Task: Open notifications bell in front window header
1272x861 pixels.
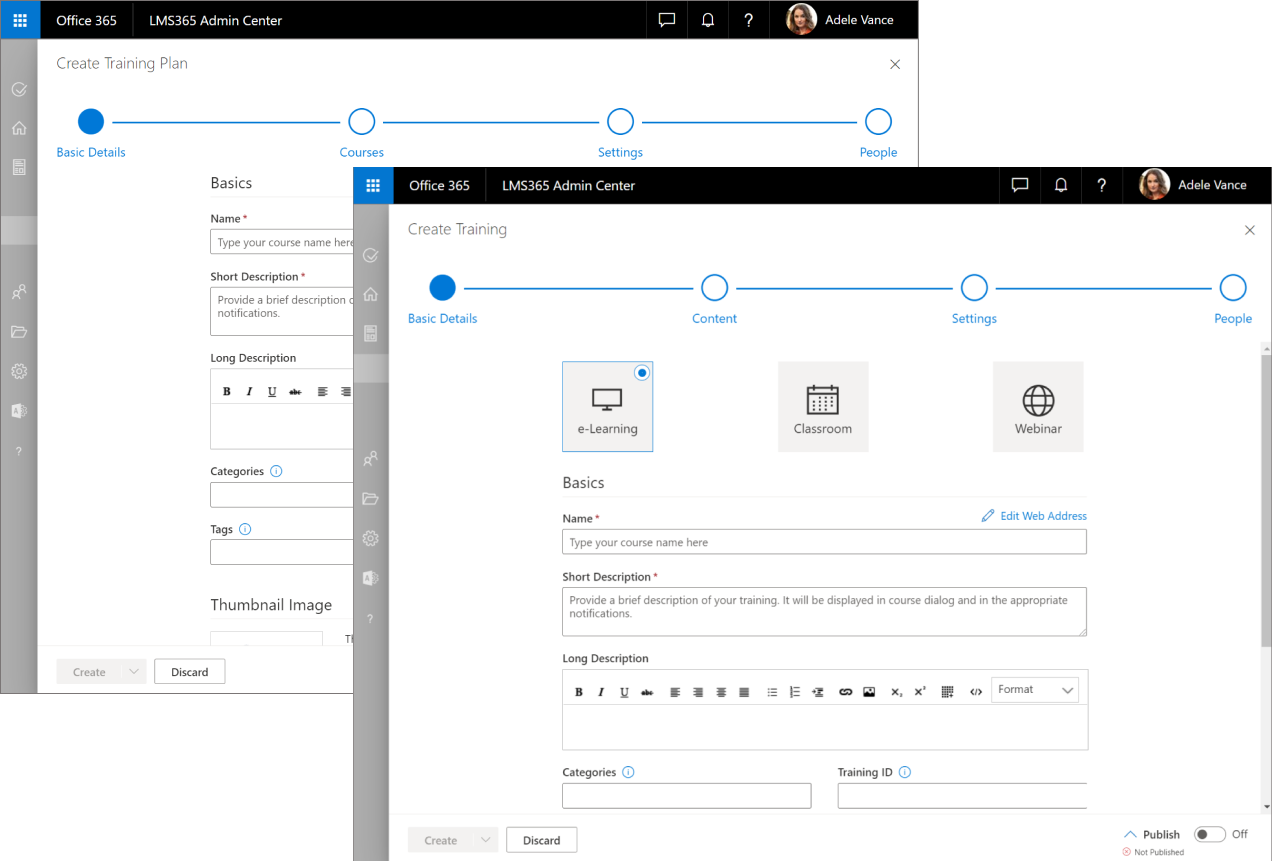Action: coord(1061,185)
